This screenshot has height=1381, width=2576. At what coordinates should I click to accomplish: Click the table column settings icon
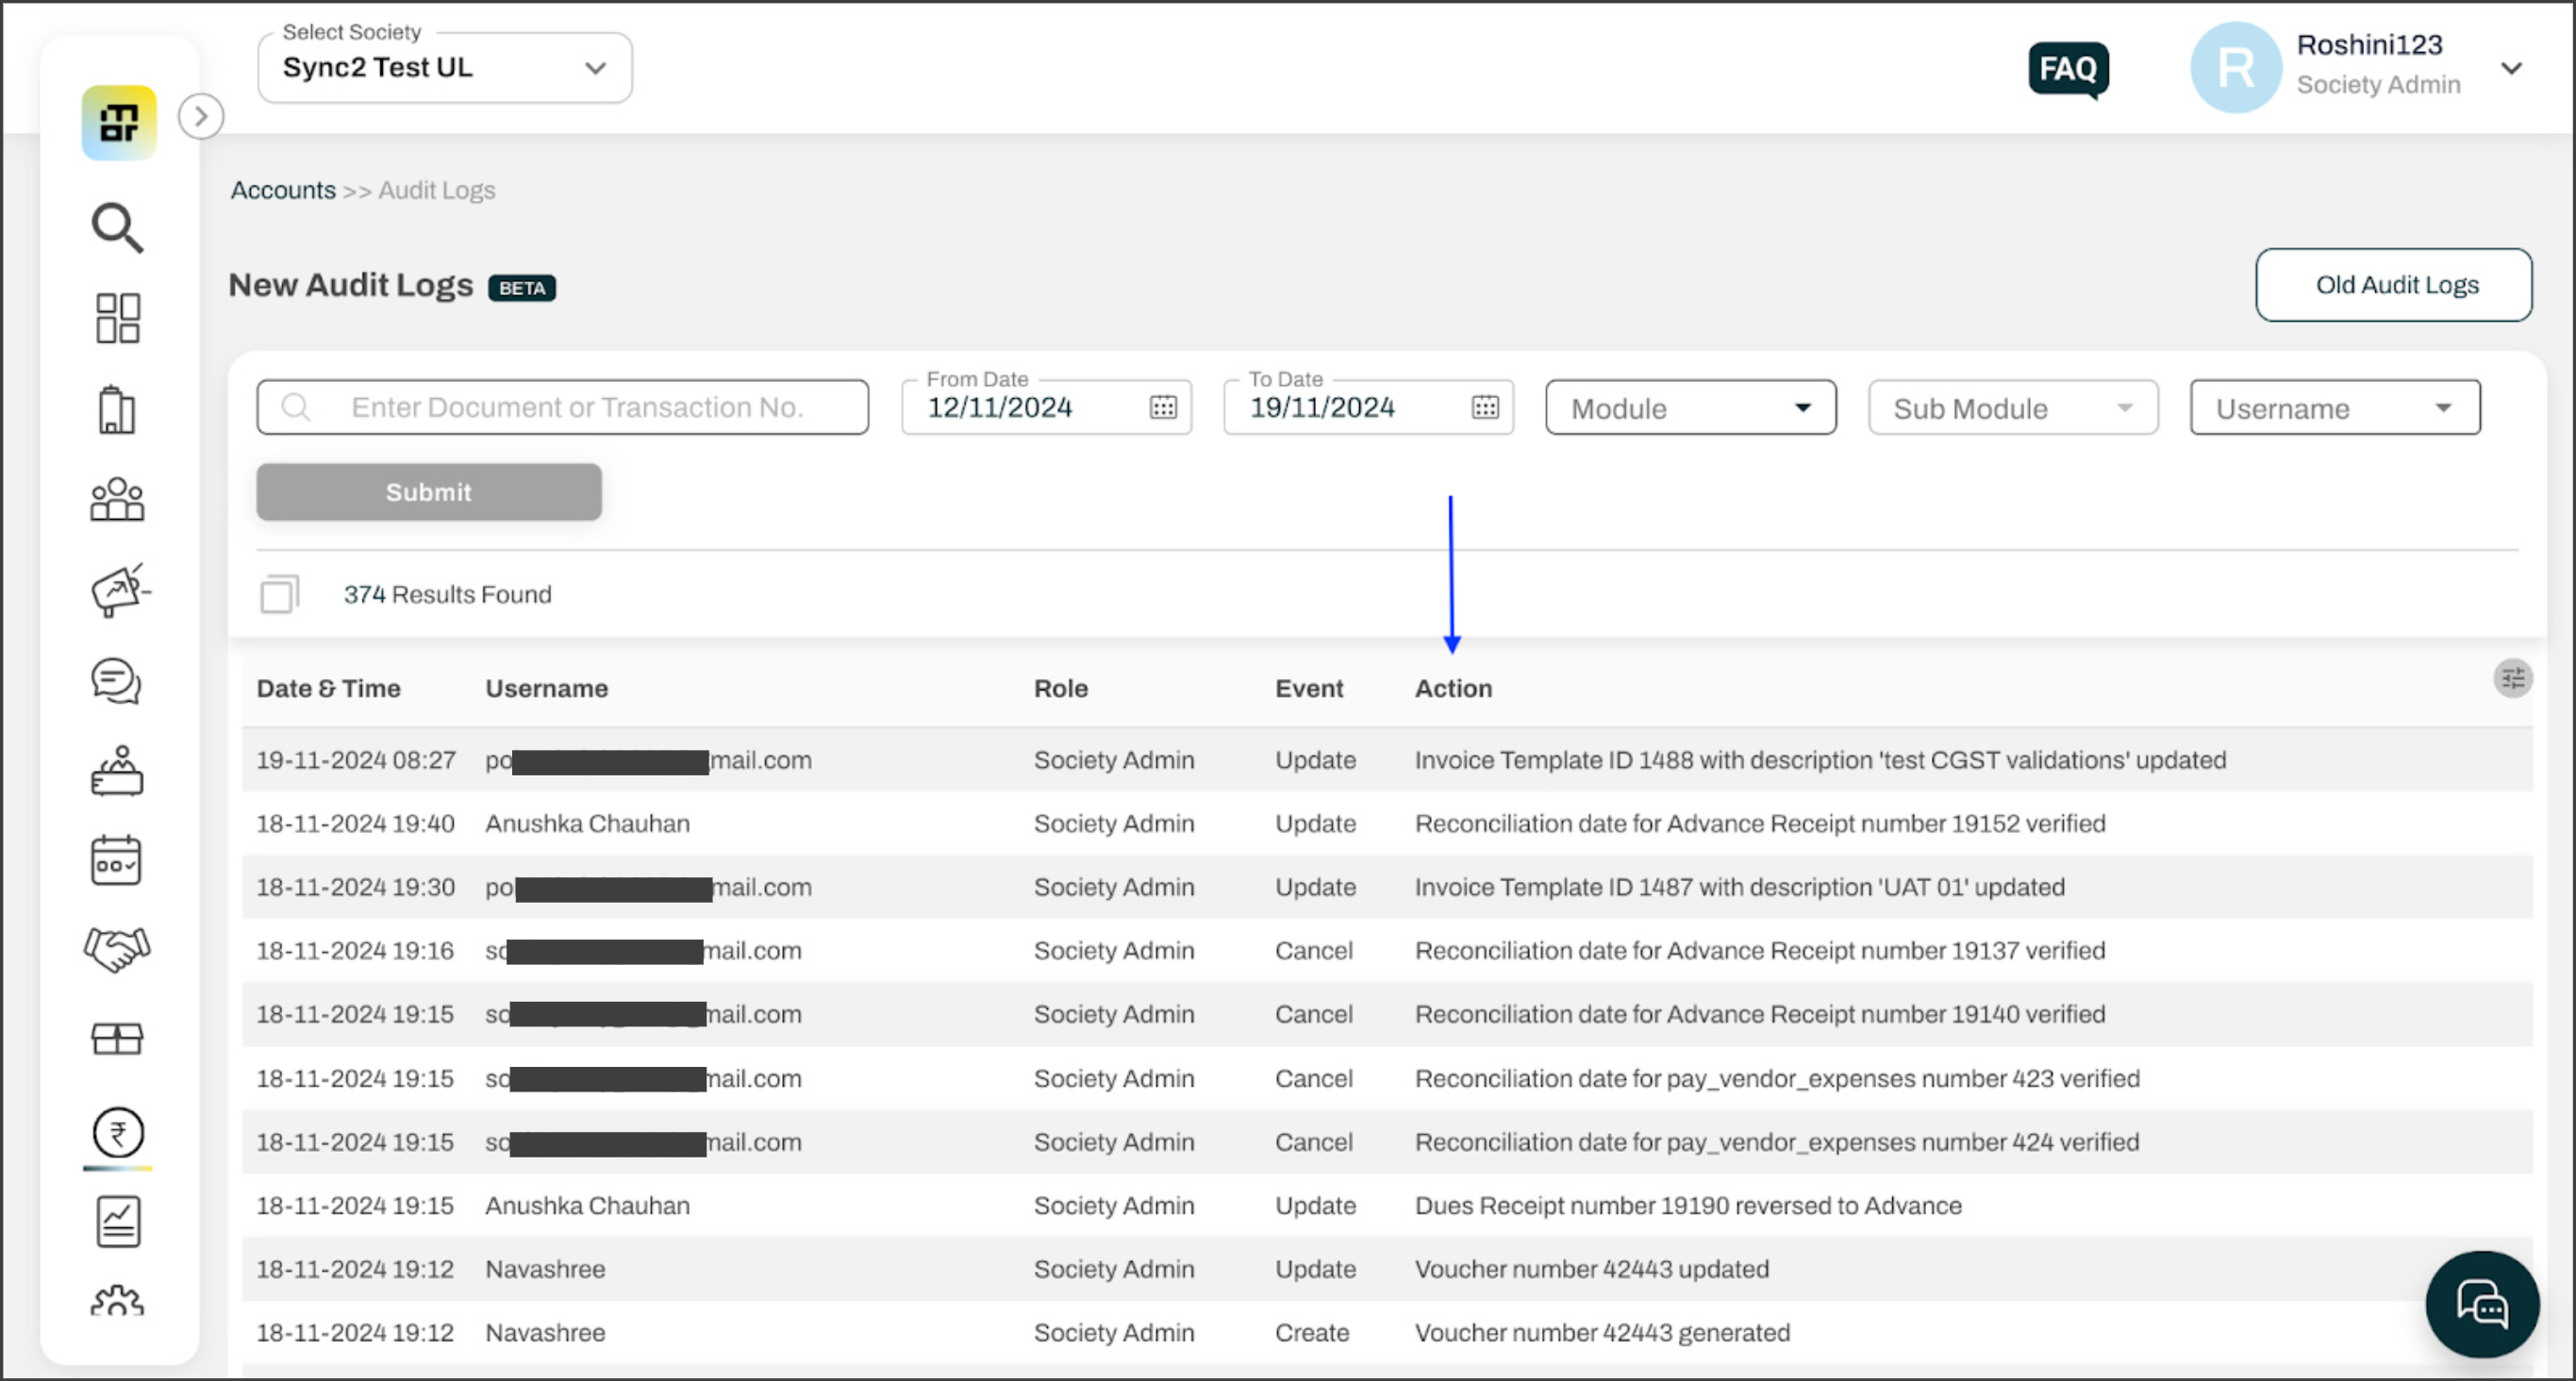pyautogui.click(x=2512, y=679)
